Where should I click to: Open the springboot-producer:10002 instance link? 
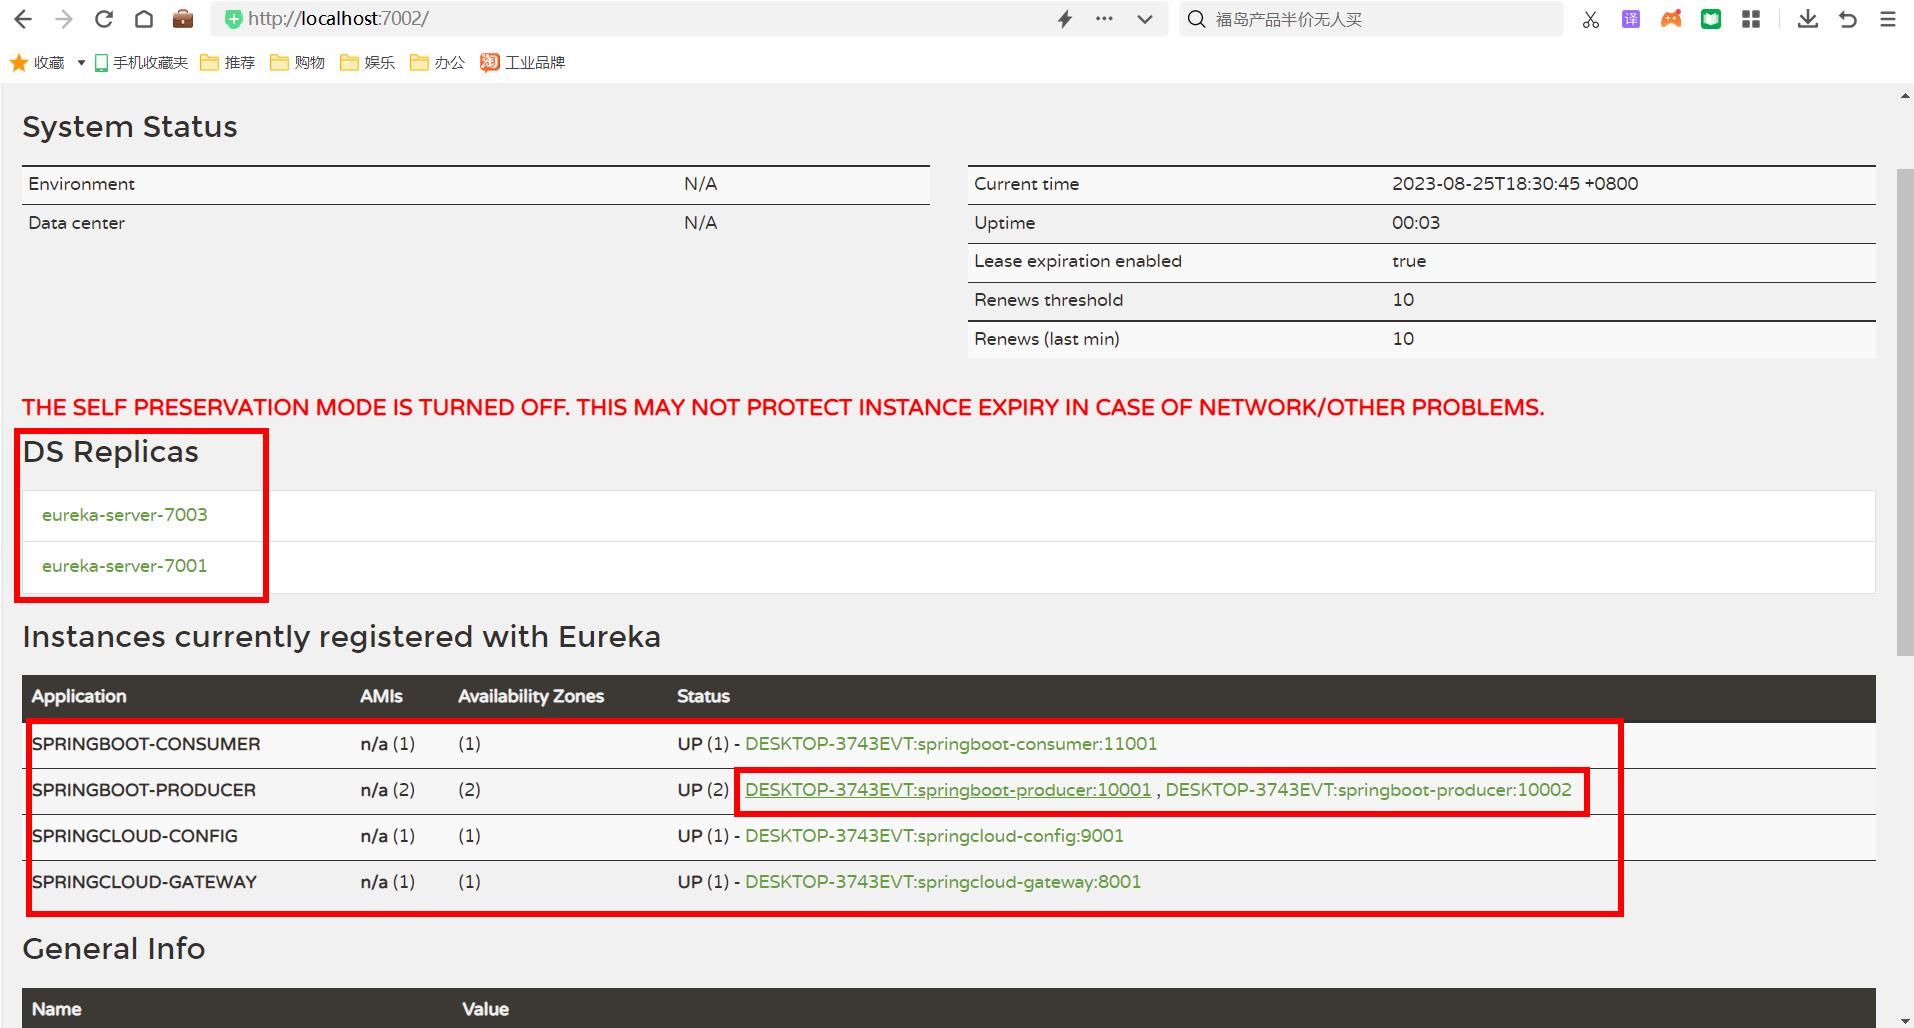(1369, 790)
